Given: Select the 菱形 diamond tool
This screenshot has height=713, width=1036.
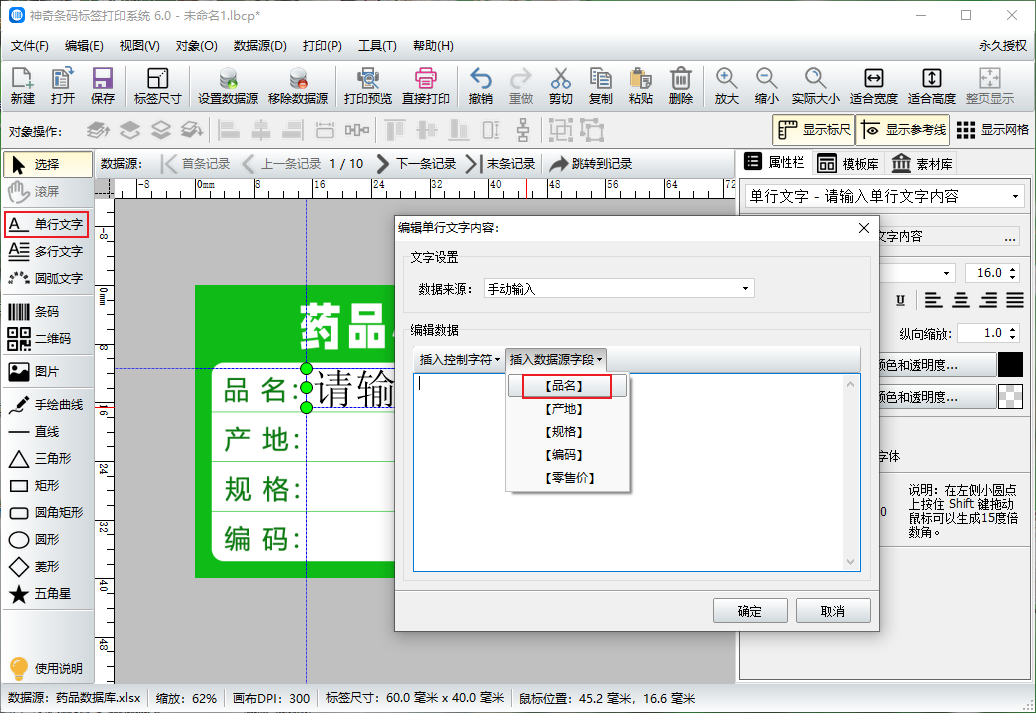Looking at the screenshot, I should [46, 567].
